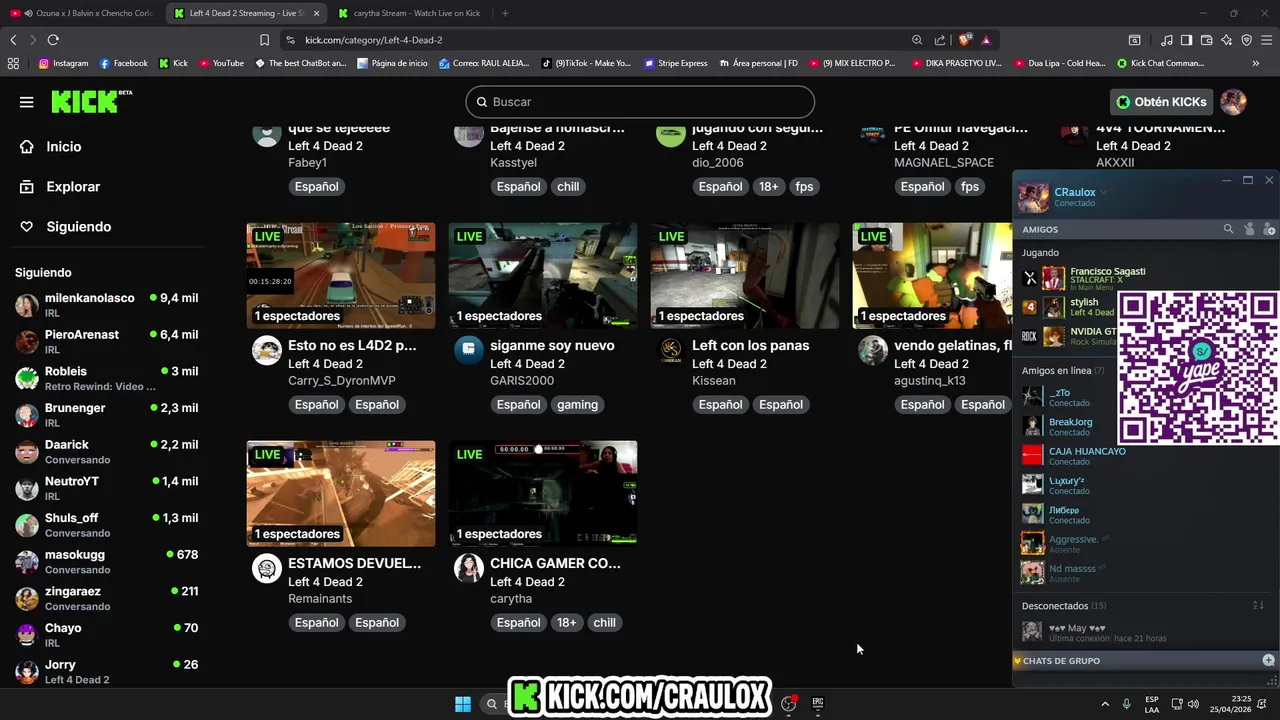Open the Kick hamburger menu

point(27,102)
